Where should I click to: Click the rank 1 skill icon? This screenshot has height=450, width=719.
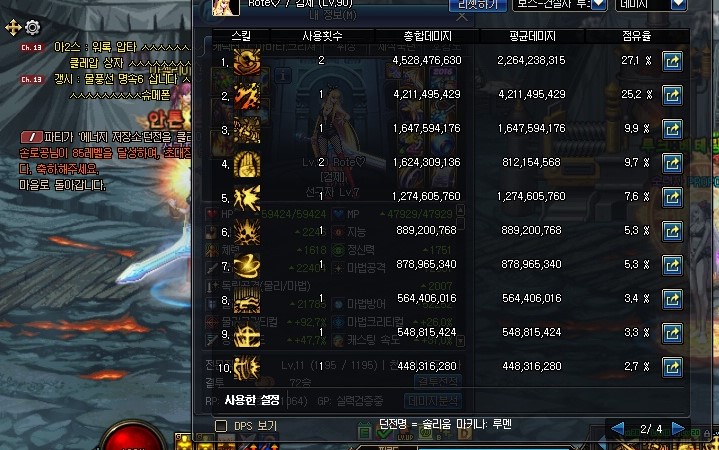pyautogui.click(x=247, y=62)
